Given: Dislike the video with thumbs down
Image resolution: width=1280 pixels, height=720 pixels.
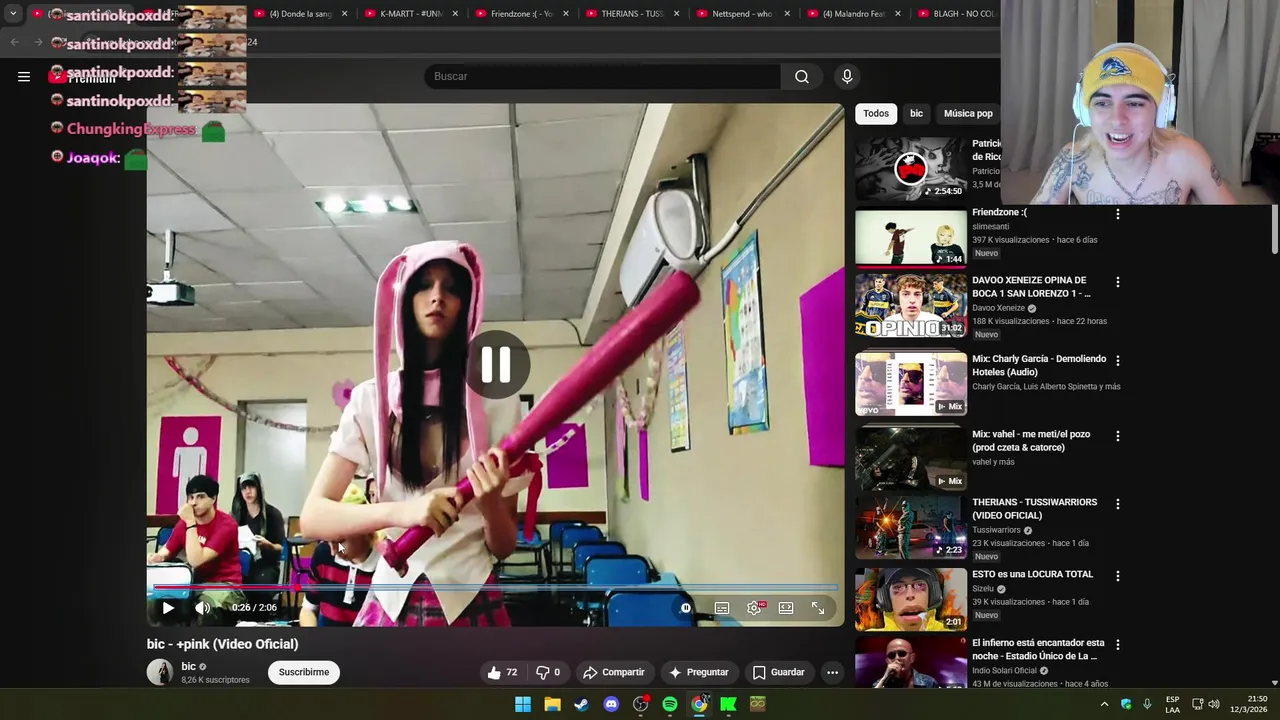Looking at the screenshot, I should [548, 672].
